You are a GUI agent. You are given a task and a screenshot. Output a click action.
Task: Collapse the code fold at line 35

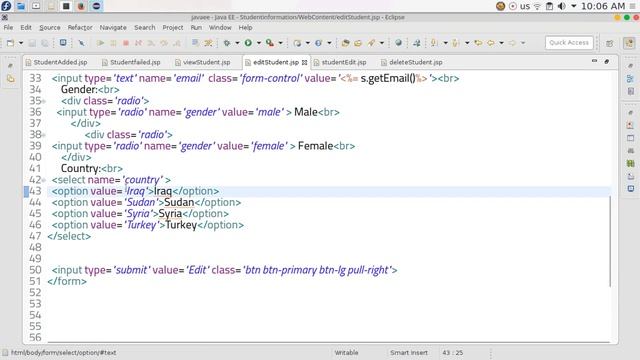point(44,101)
